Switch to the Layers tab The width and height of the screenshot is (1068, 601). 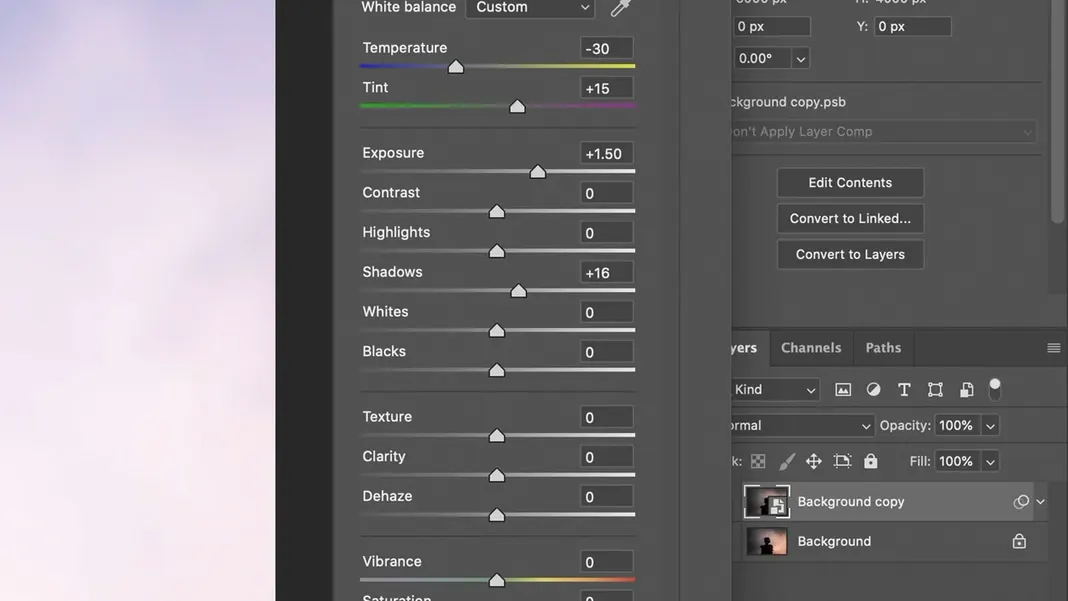(749, 348)
